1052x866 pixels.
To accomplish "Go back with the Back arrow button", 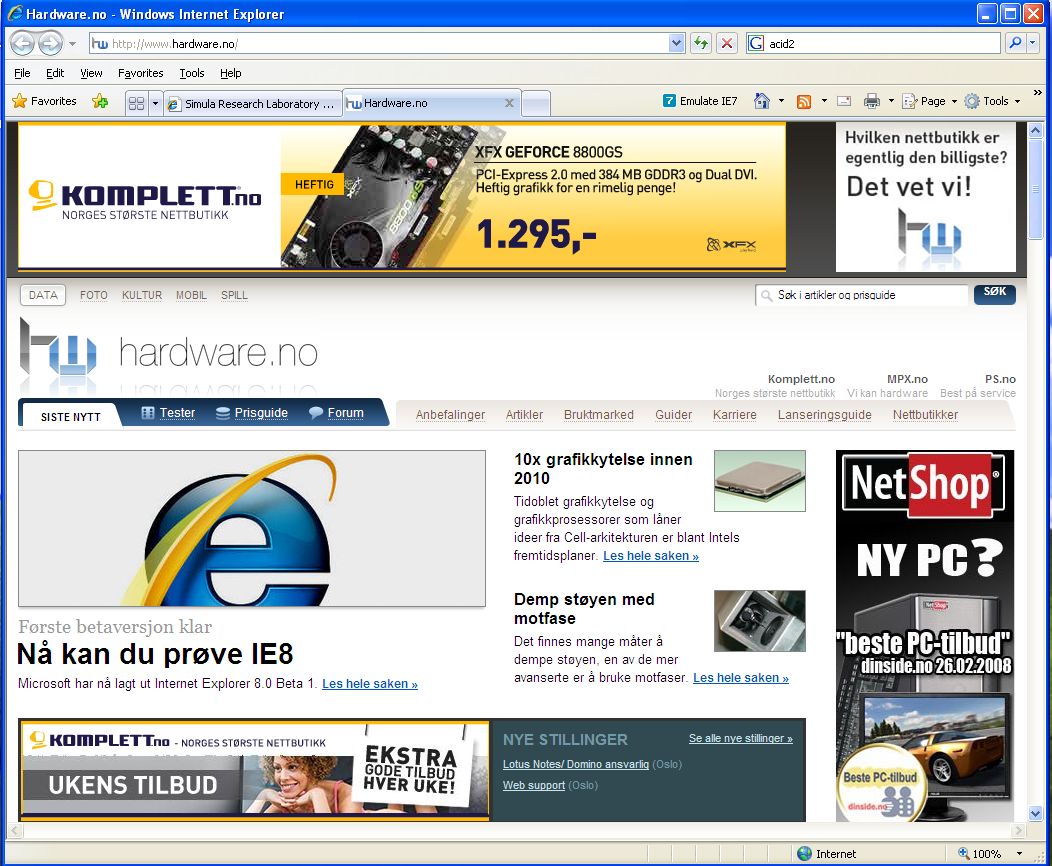I will [22, 44].
